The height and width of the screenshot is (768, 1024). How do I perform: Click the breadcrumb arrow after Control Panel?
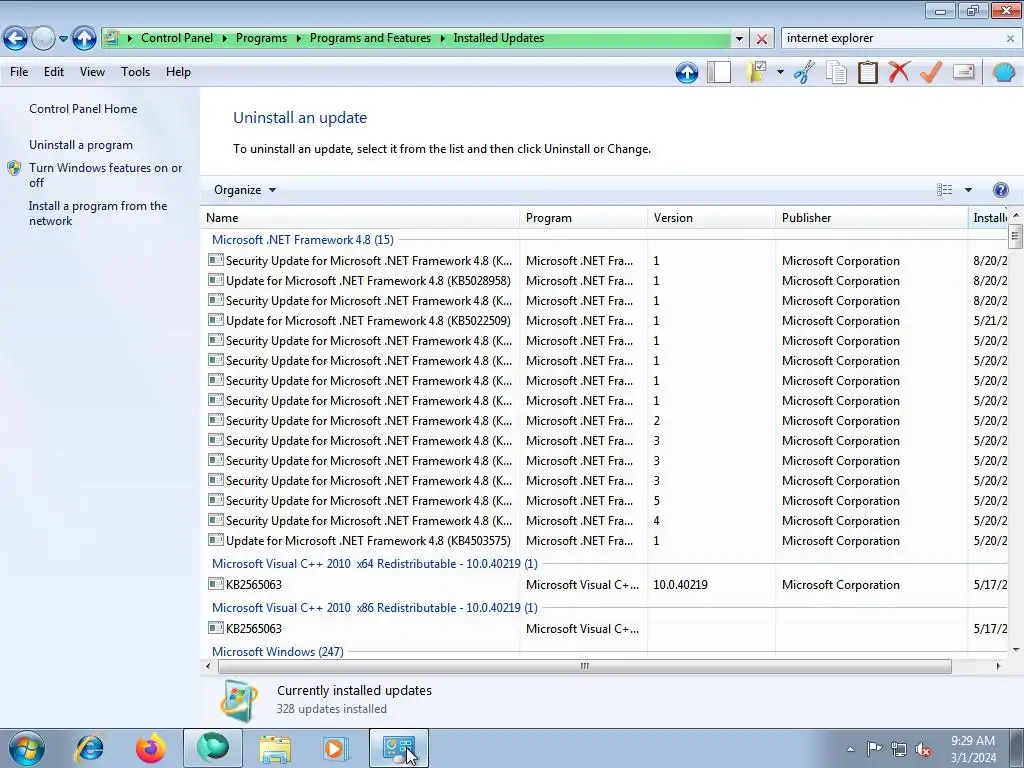pos(225,39)
